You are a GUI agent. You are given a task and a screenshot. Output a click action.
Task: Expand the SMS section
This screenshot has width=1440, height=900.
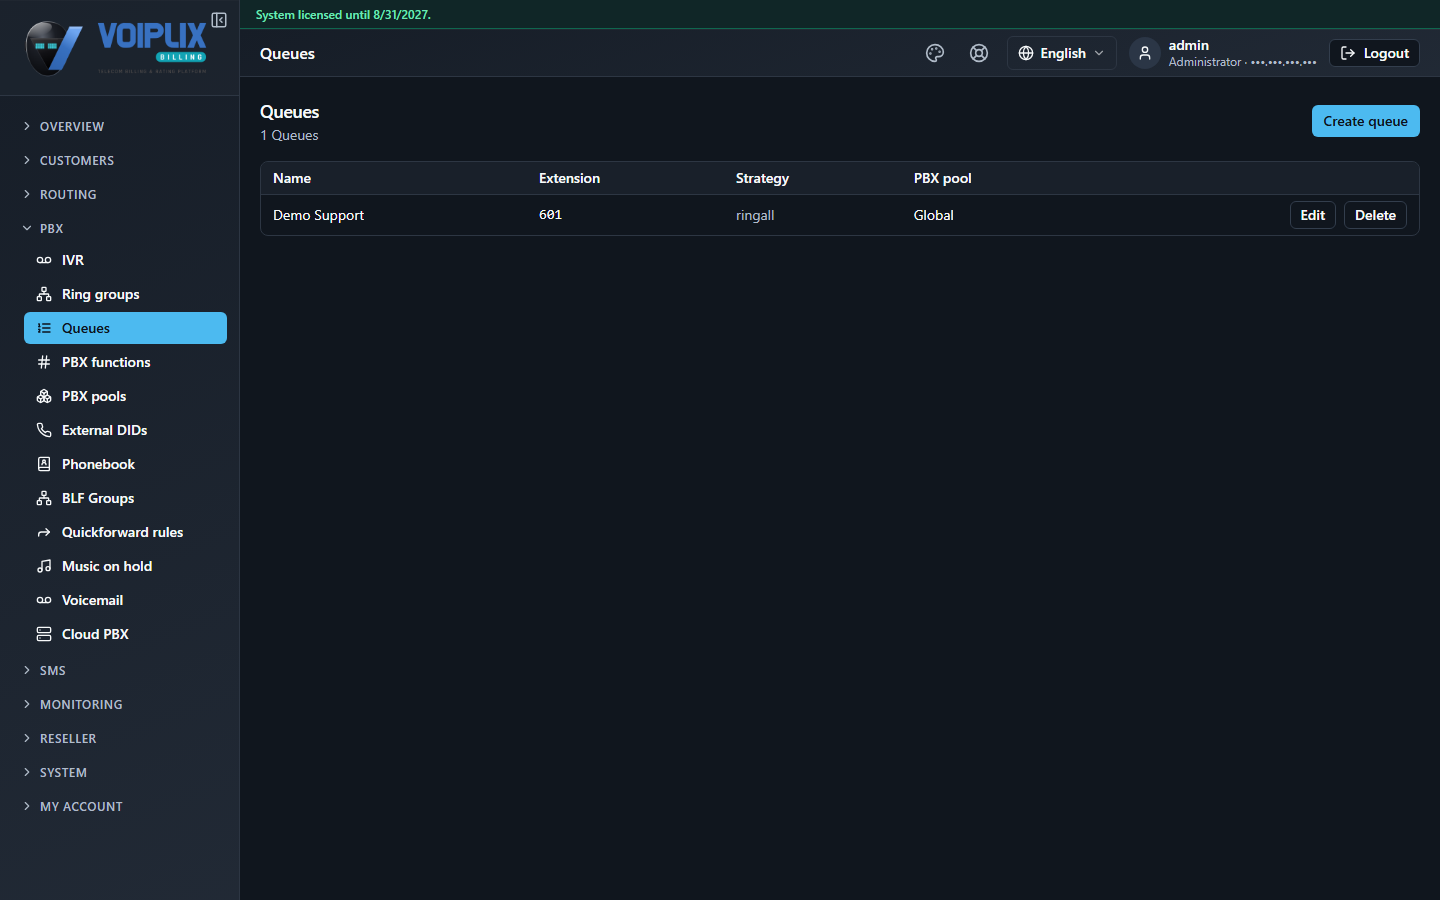click(x=125, y=670)
